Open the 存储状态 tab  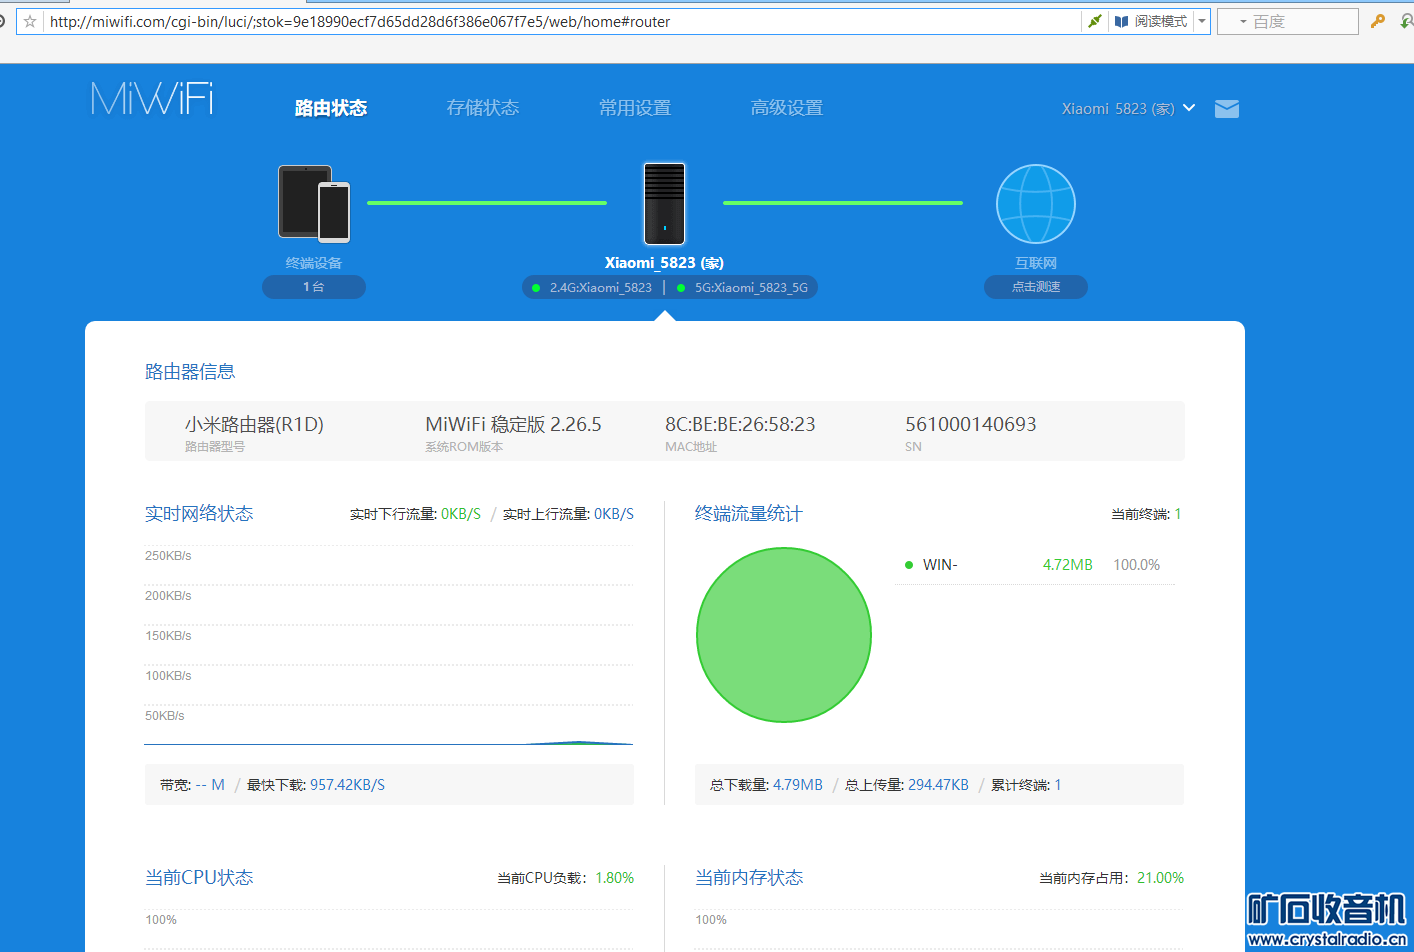(483, 108)
